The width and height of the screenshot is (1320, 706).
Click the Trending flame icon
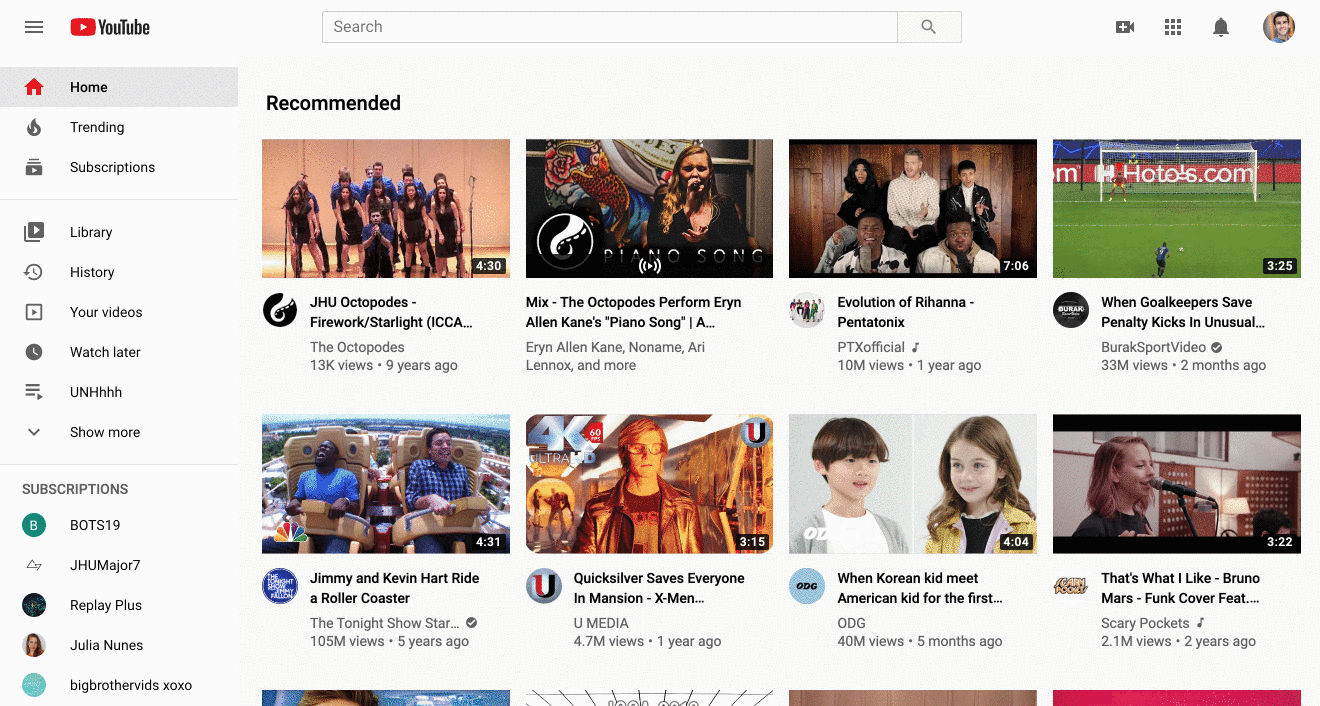[34, 127]
